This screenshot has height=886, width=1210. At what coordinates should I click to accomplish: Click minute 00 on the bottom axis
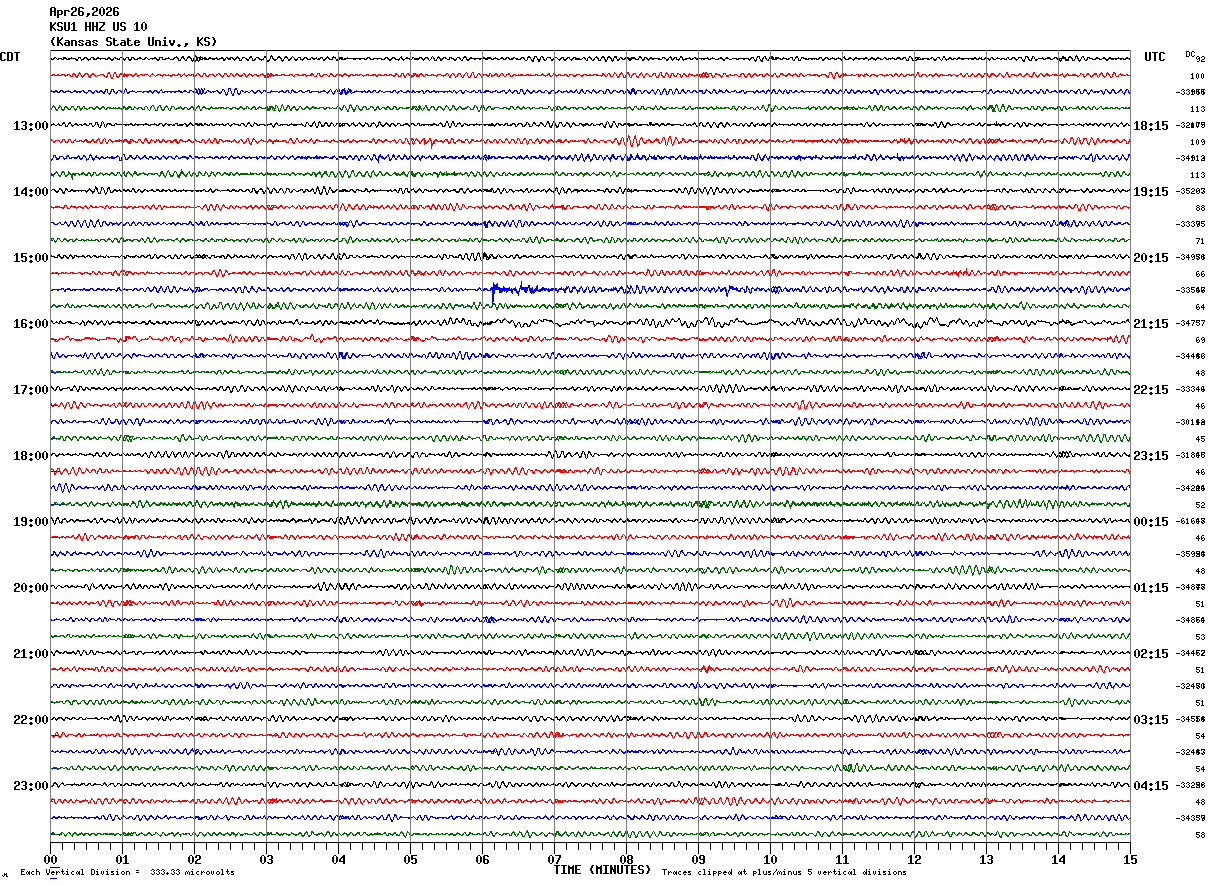click(x=50, y=859)
